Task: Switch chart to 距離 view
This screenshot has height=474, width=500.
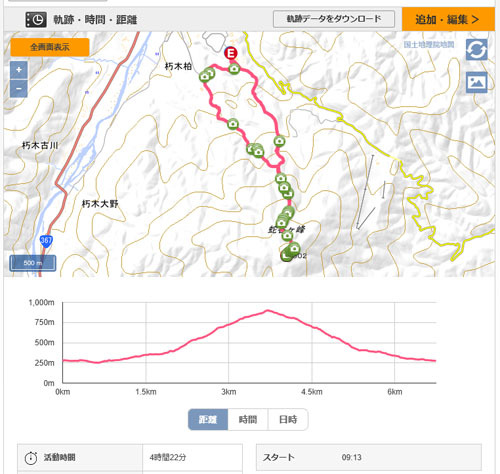Action: 208,419
